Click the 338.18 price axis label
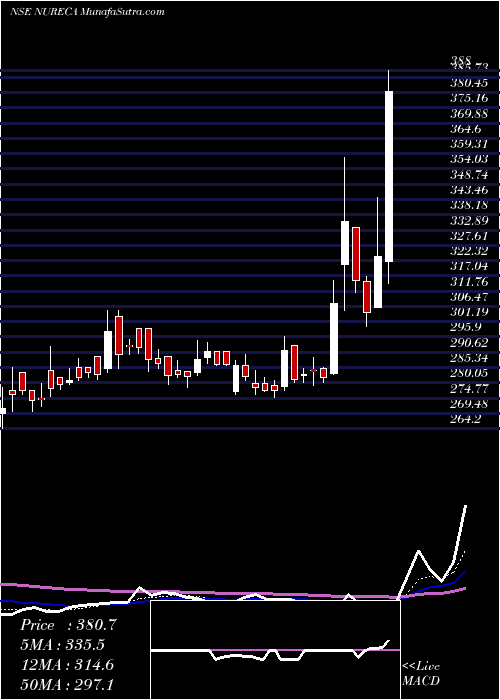Screen dimensions: 500x700 pos(469,205)
